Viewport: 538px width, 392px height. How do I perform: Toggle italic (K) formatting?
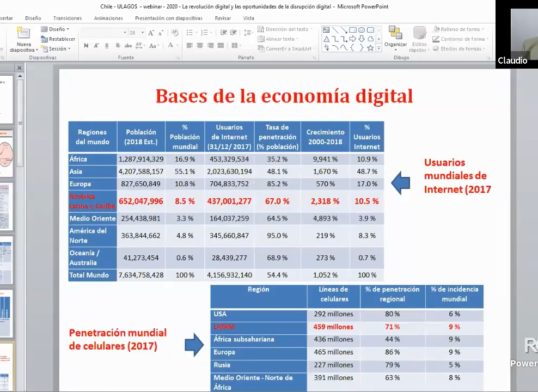(x=96, y=45)
